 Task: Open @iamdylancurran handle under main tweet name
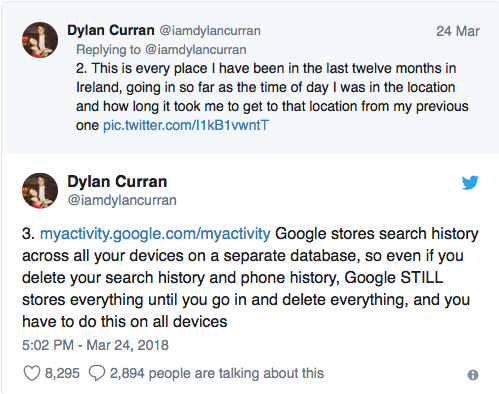[x=122, y=200]
